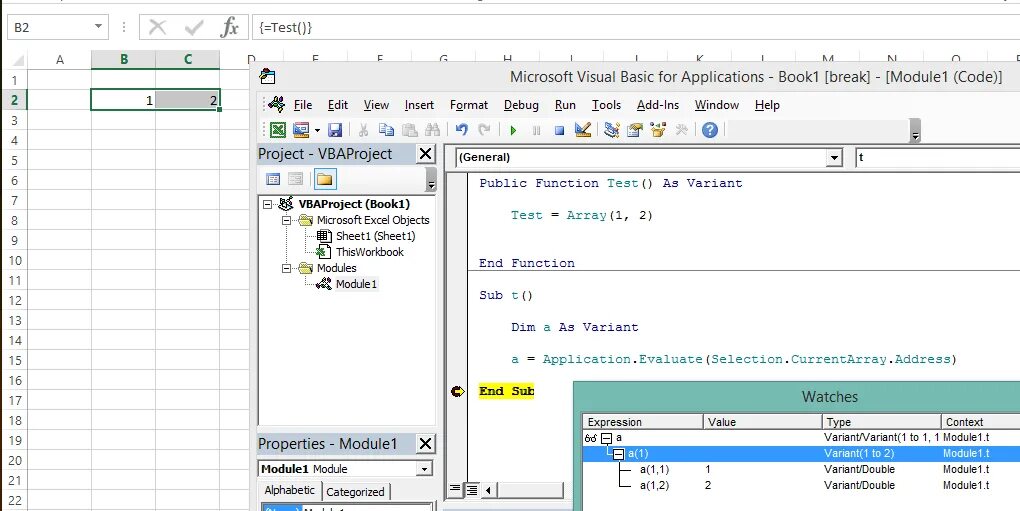The width and height of the screenshot is (1020, 511).
Task: Continue running with the green play icon
Action: pos(513,131)
